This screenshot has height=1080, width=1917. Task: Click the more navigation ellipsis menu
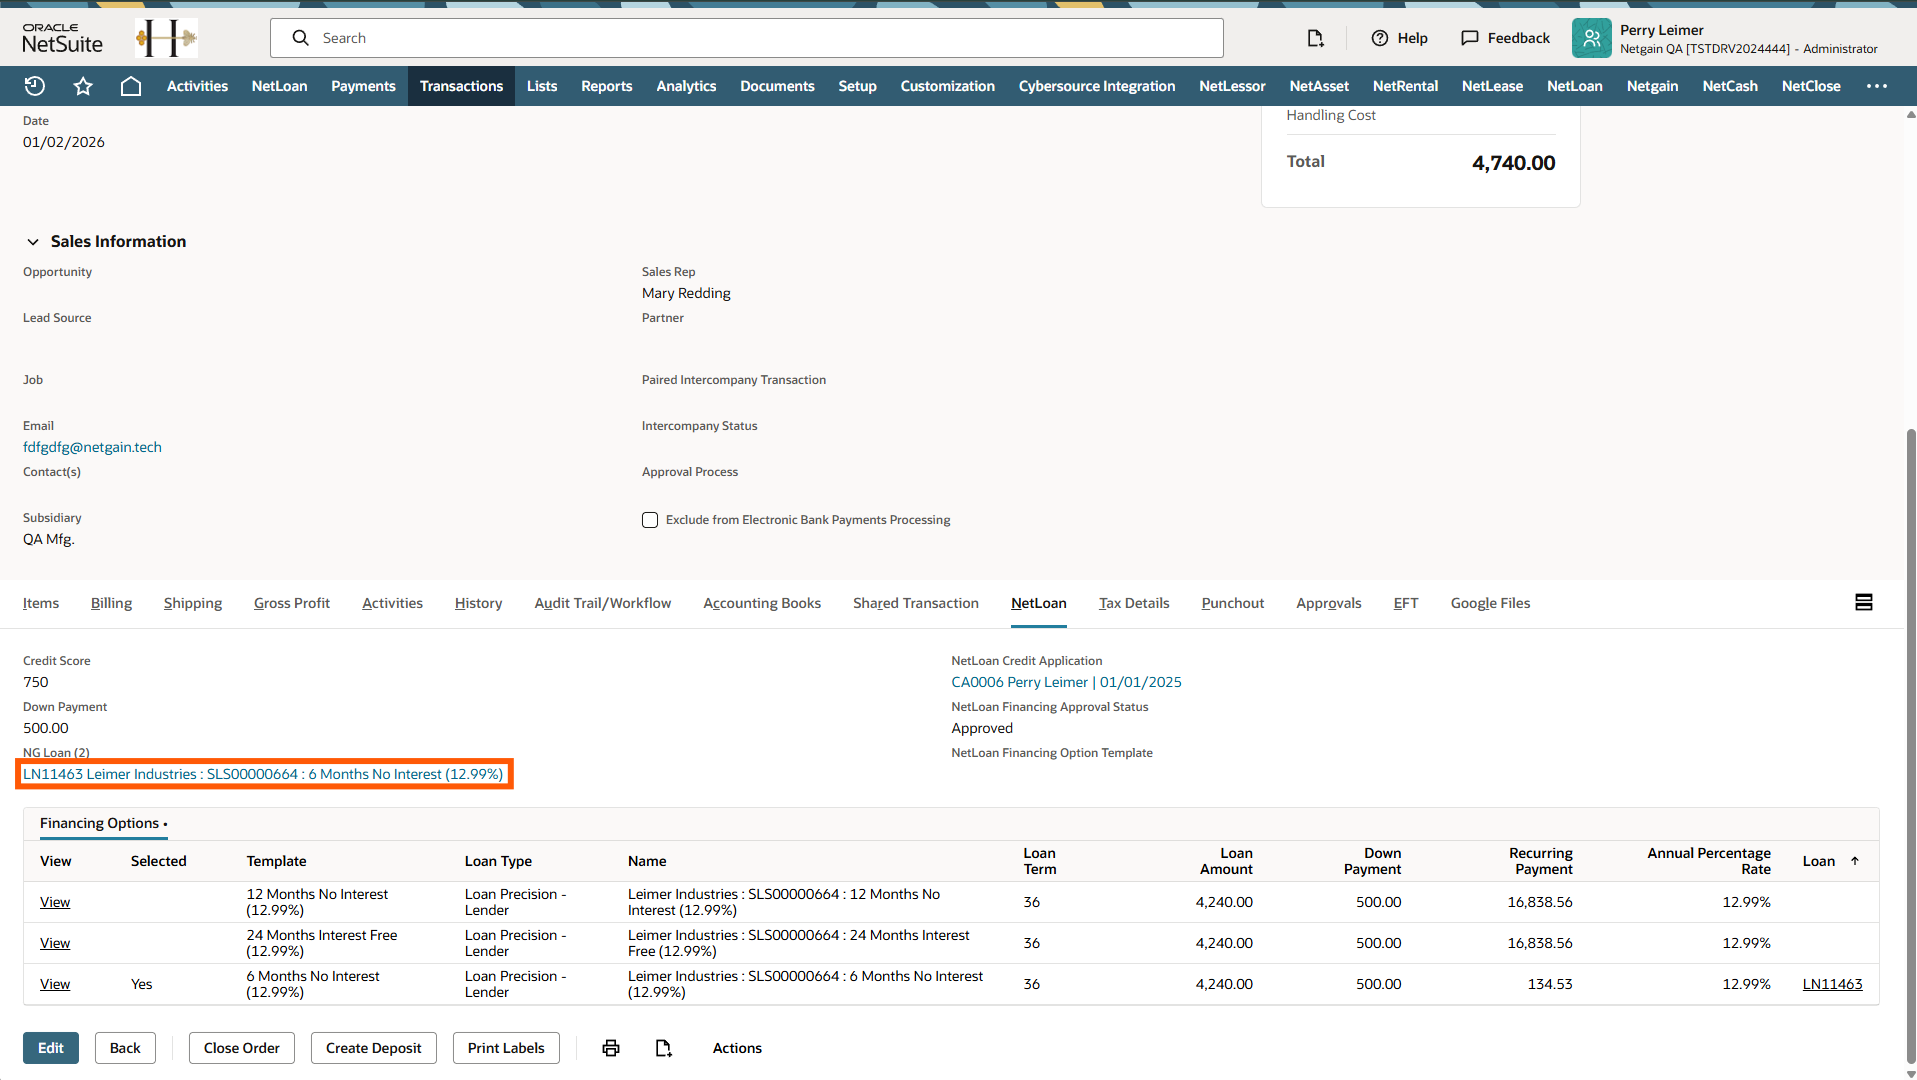point(1877,86)
